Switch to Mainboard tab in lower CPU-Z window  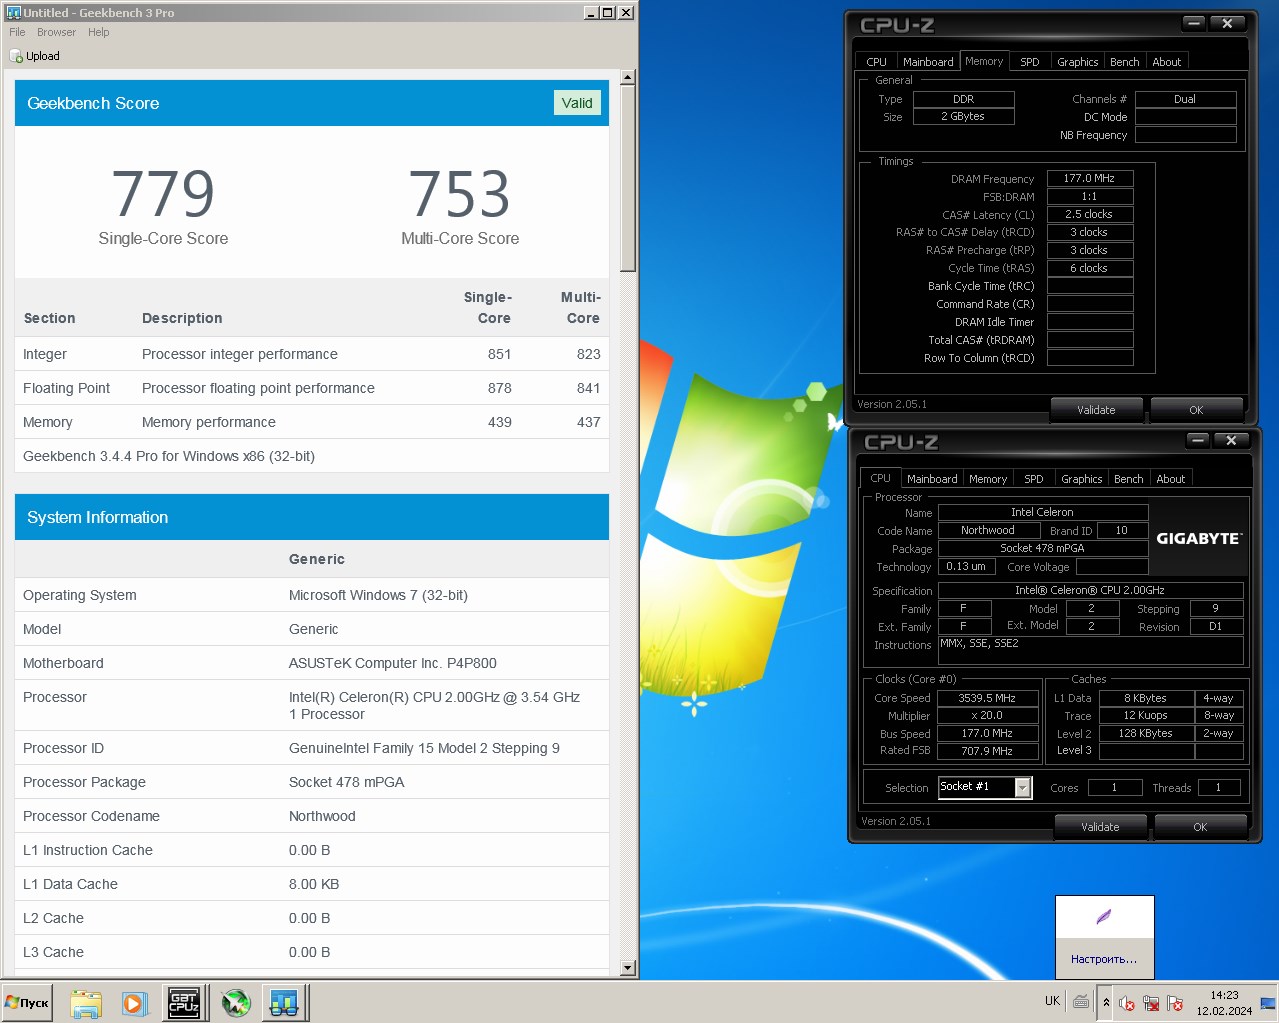pos(932,479)
